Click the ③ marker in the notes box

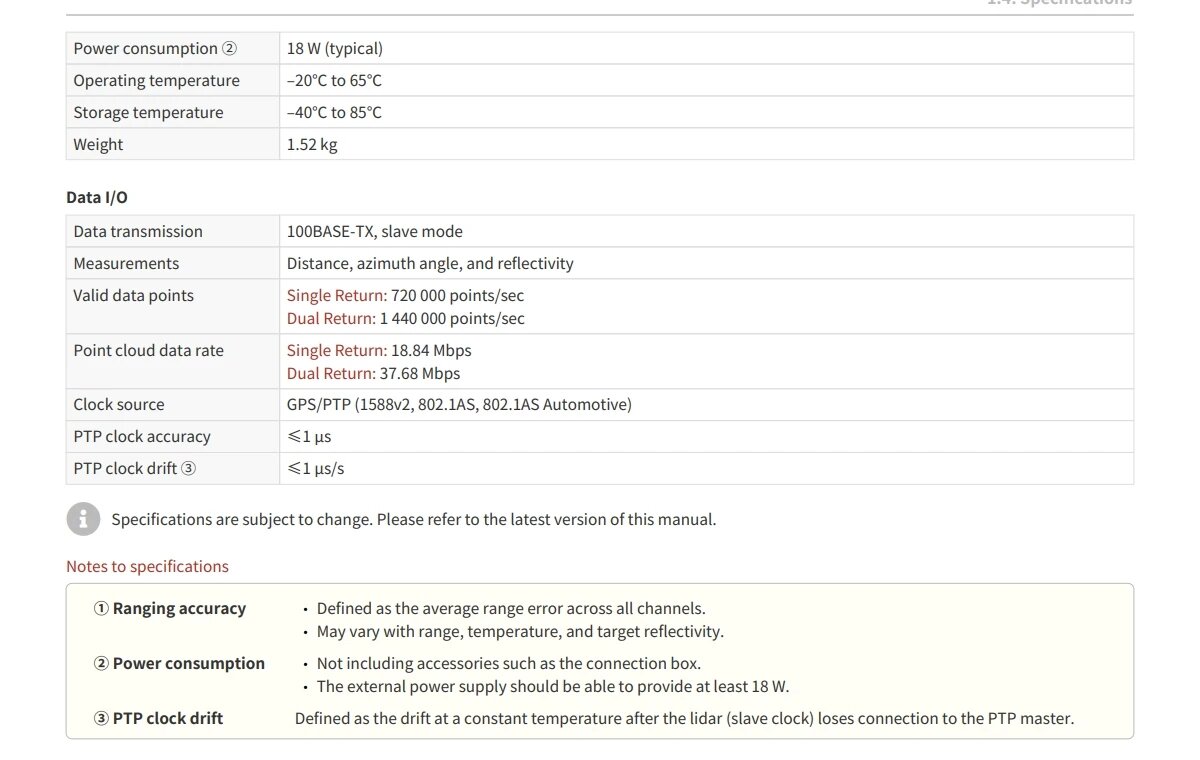(101, 718)
